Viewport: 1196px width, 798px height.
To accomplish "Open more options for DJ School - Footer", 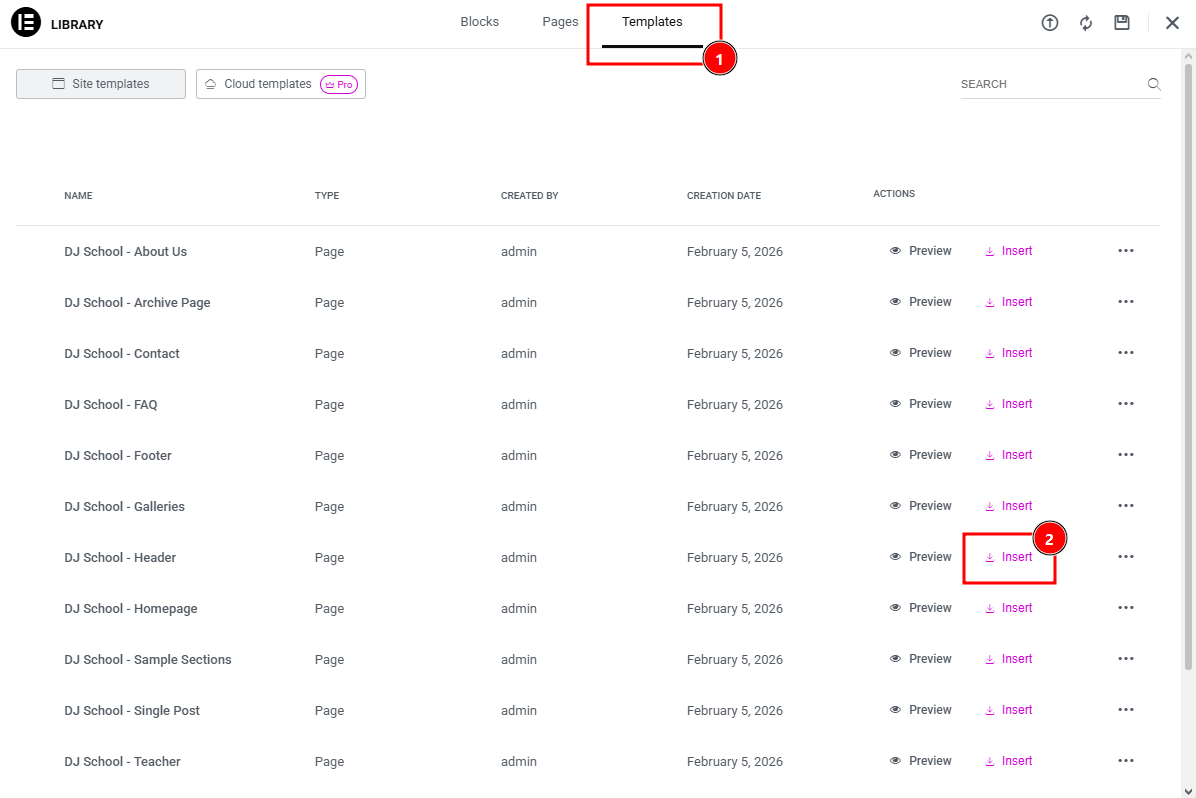I will pyautogui.click(x=1126, y=455).
